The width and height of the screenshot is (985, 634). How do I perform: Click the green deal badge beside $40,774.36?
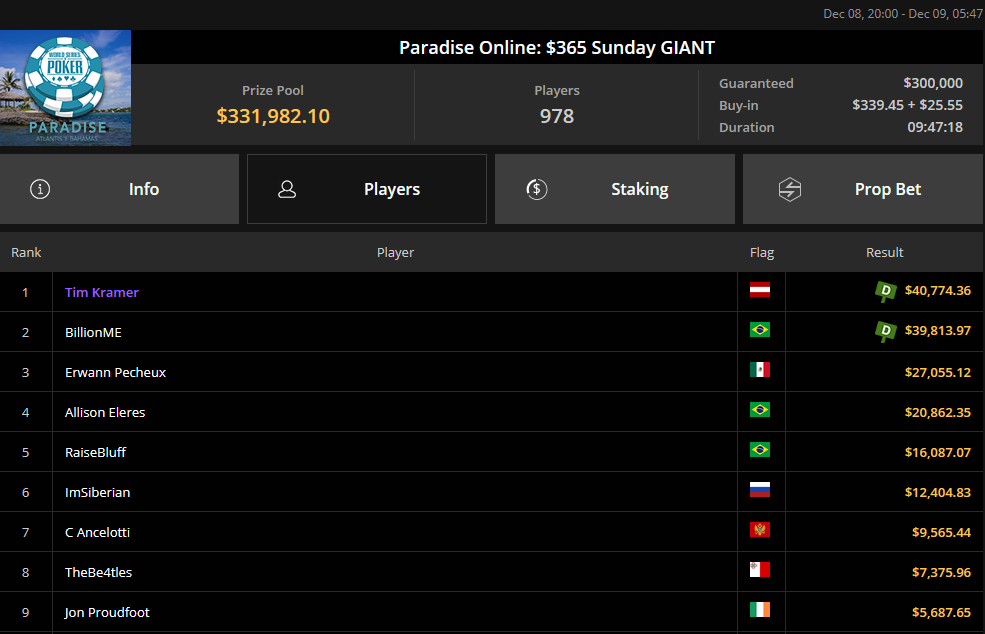[x=885, y=291]
